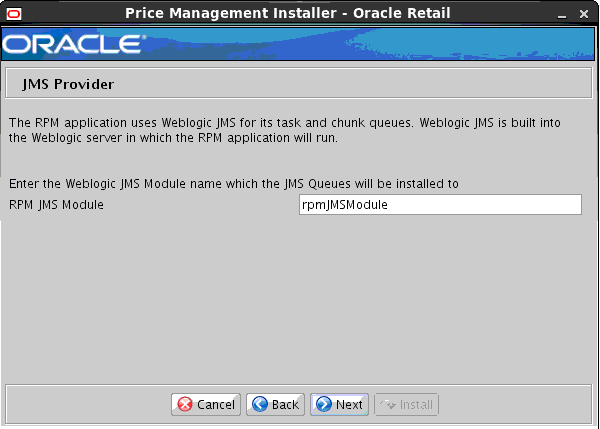Click the Oracle window menu icon

[14, 14]
